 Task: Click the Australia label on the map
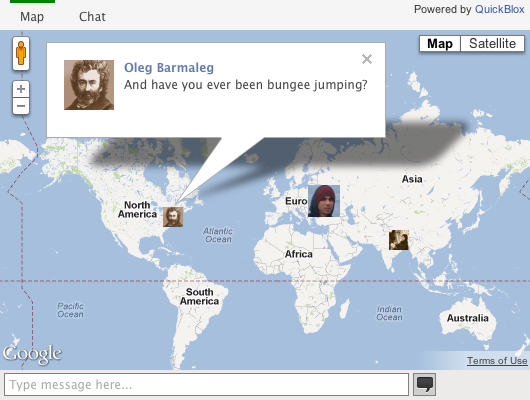(468, 318)
